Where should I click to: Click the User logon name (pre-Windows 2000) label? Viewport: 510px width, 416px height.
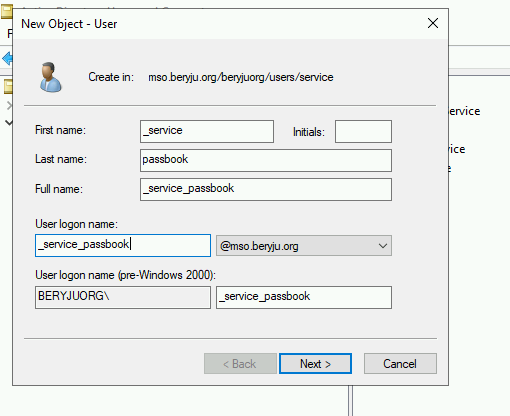pyautogui.click(x=125, y=275)
